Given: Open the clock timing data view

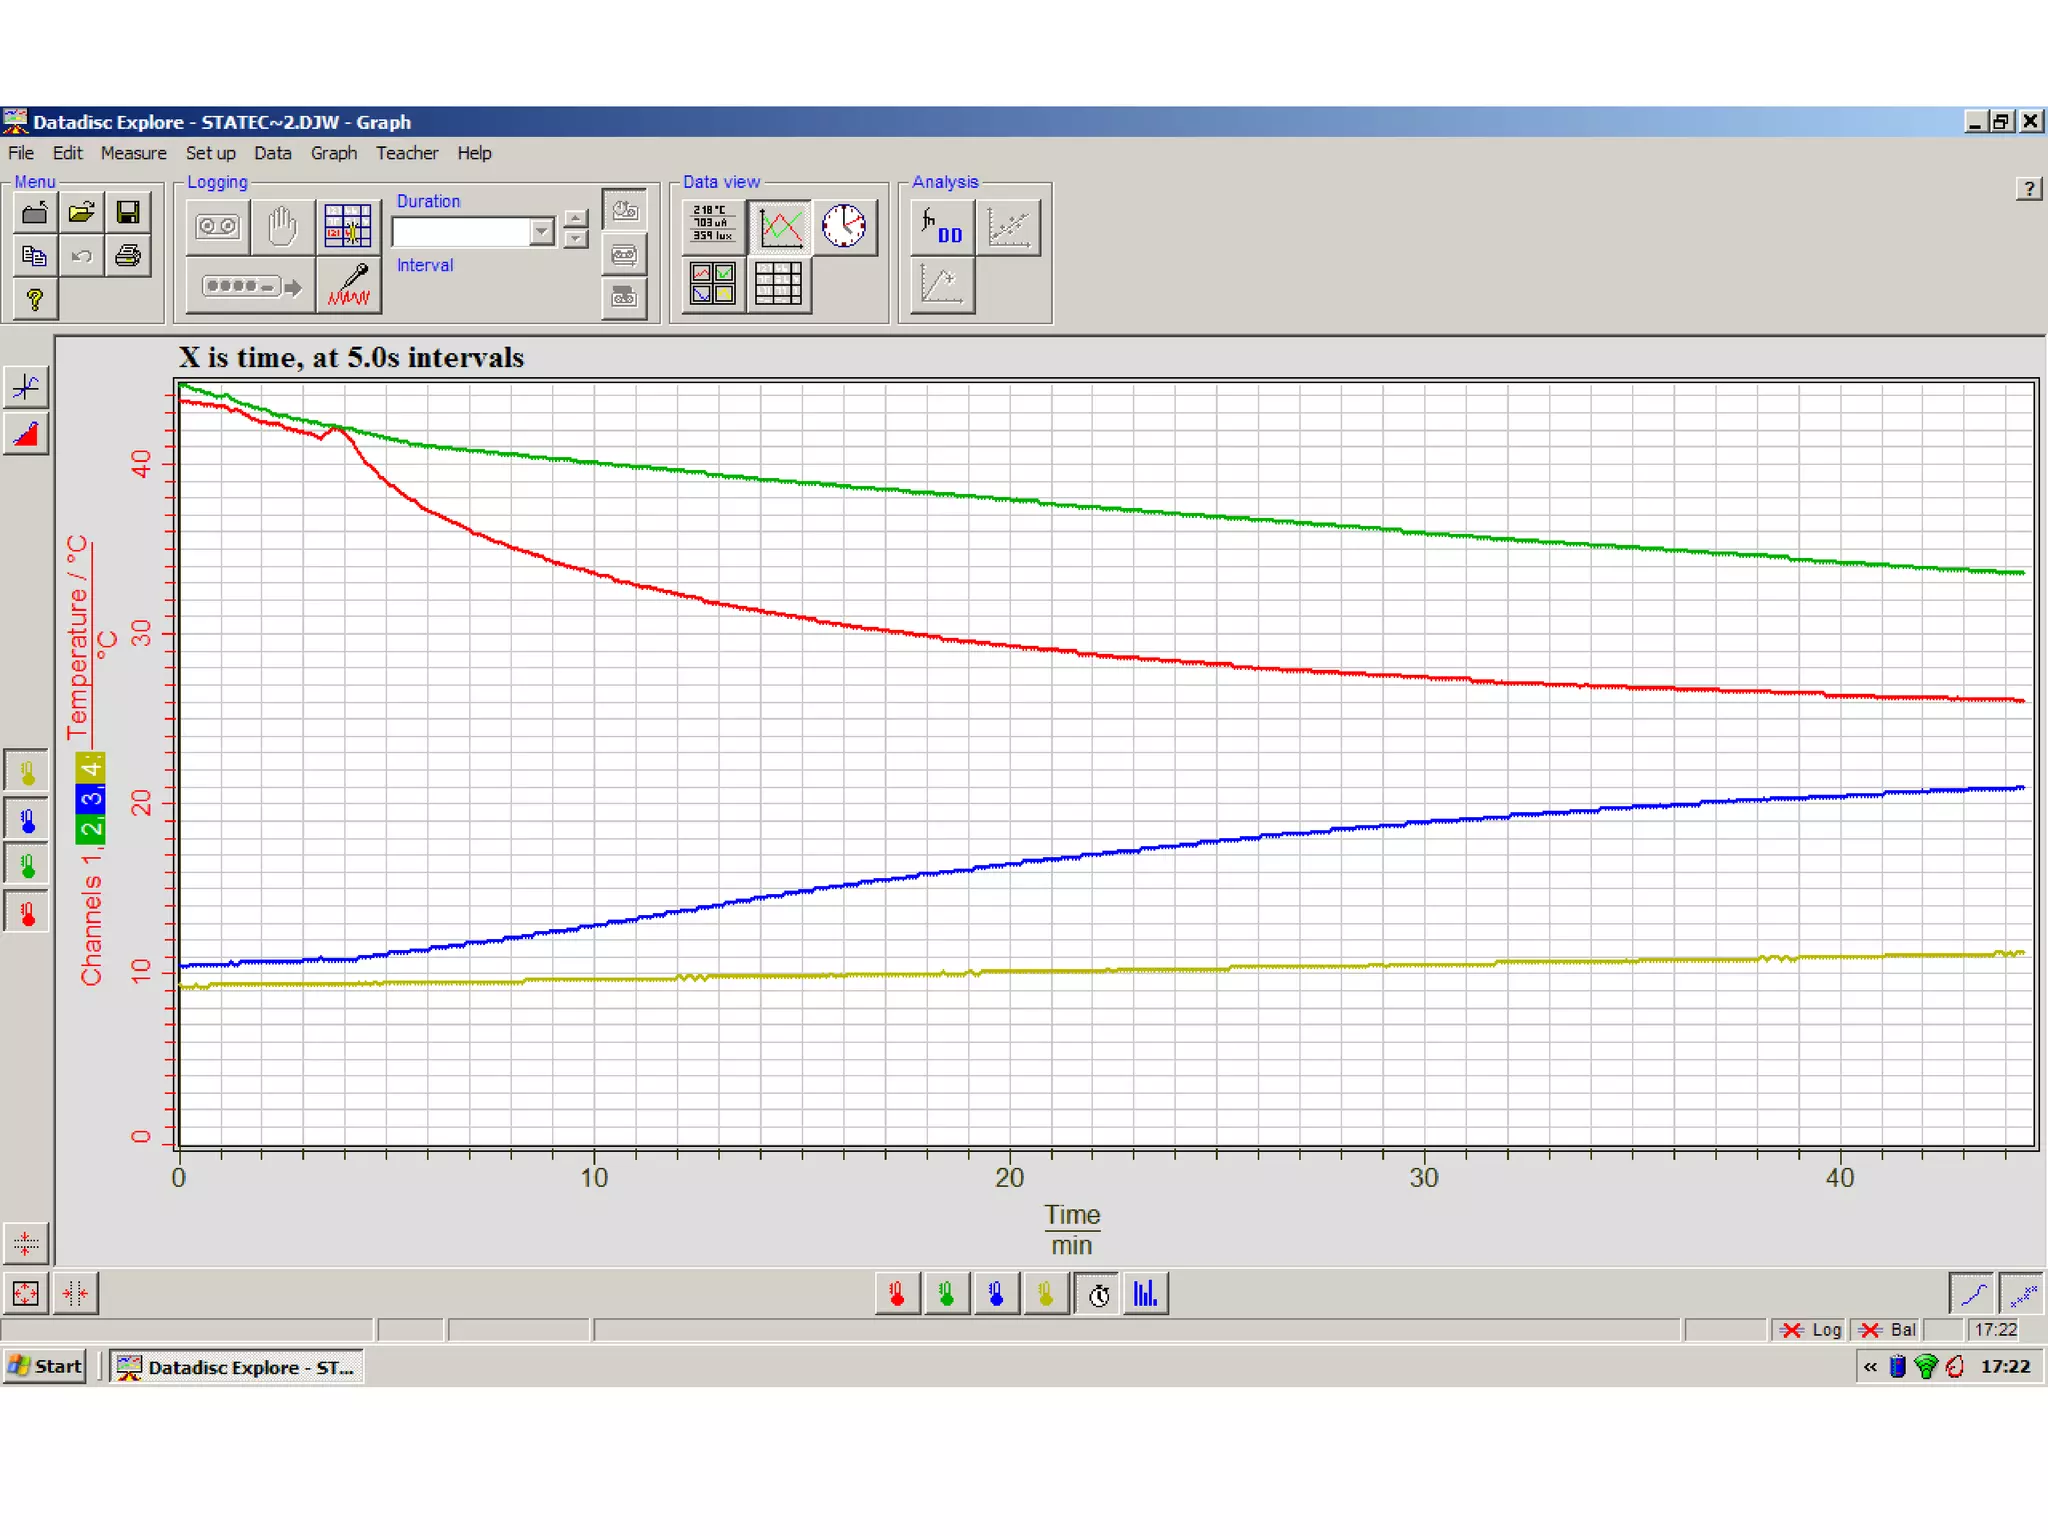Looking at the screenshot, I should point(844,226).
